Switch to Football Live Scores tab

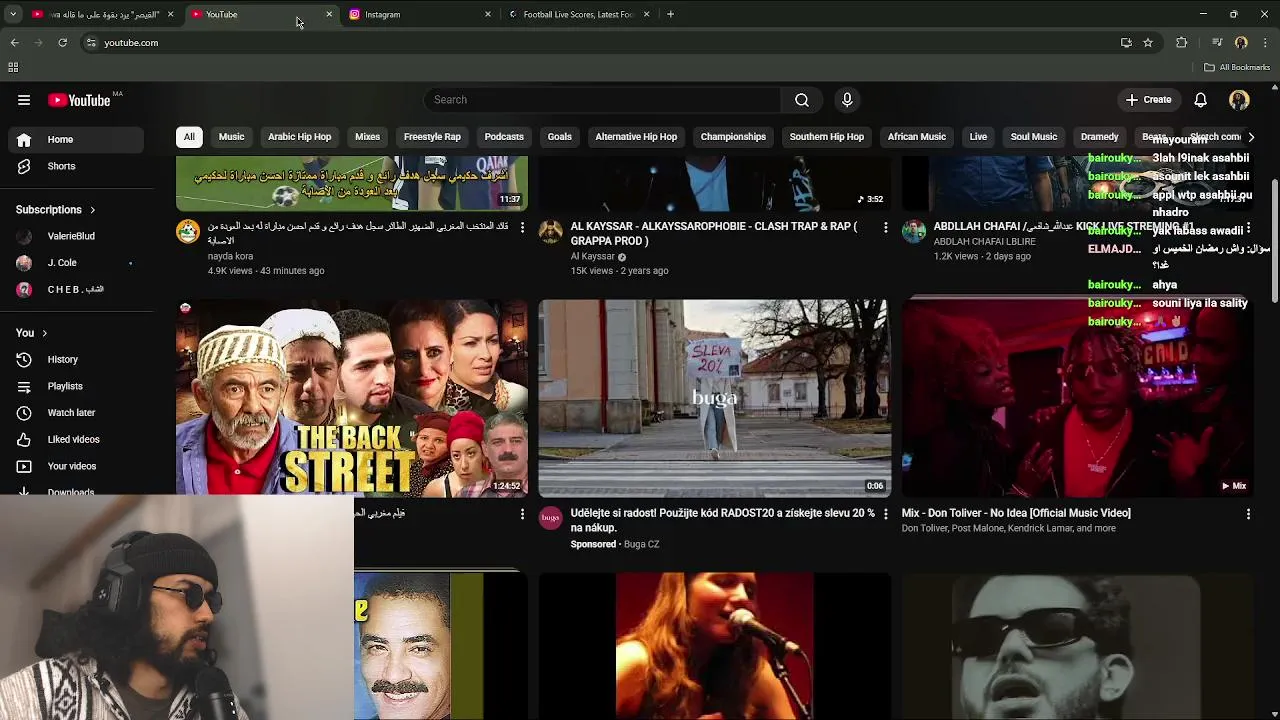(x=577, y=14)
